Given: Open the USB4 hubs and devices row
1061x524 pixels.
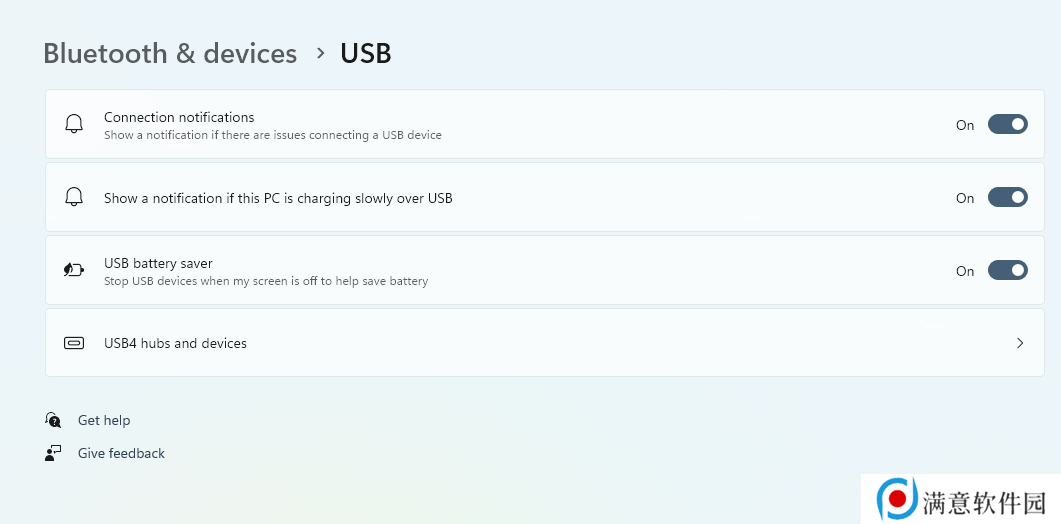Looking at the screenshot, I should click(545, 343).
